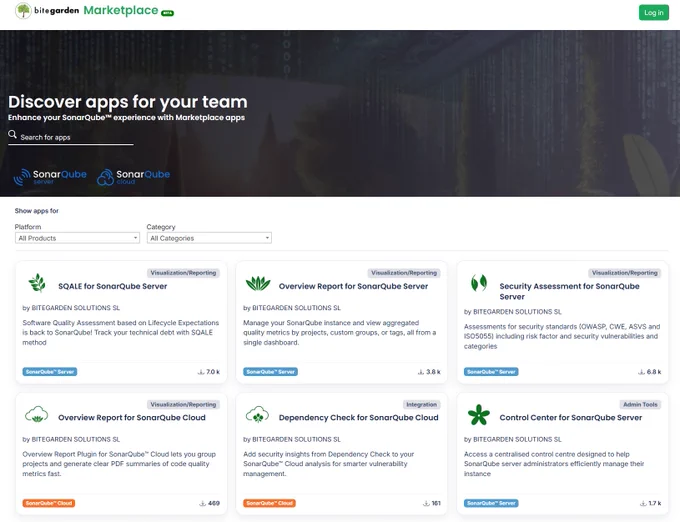Screen dimensions: 680x522
Task: Click the download icon showing 161
Action: (x=426, y=503)
